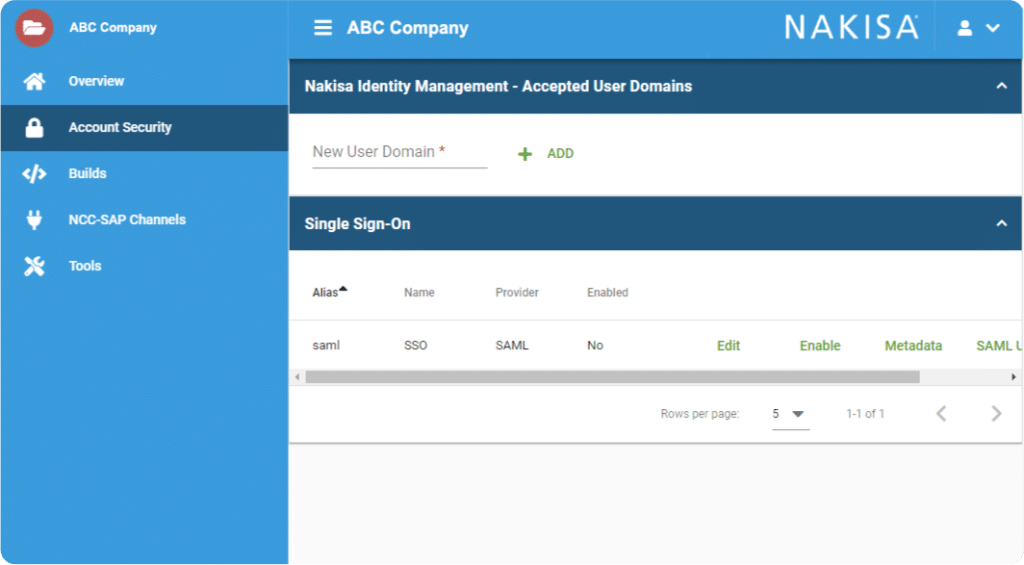
Task: Click the horizontal table scrollbar
Action: (x=613, y=377)
